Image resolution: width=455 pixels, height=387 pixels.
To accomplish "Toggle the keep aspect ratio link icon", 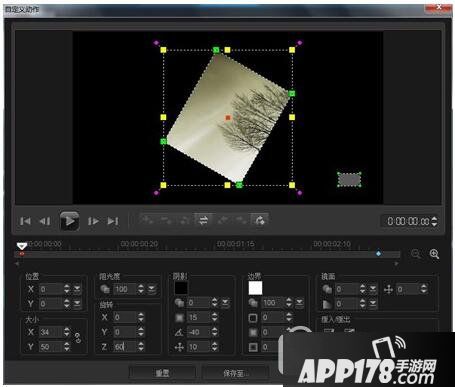I will point(78,338).
